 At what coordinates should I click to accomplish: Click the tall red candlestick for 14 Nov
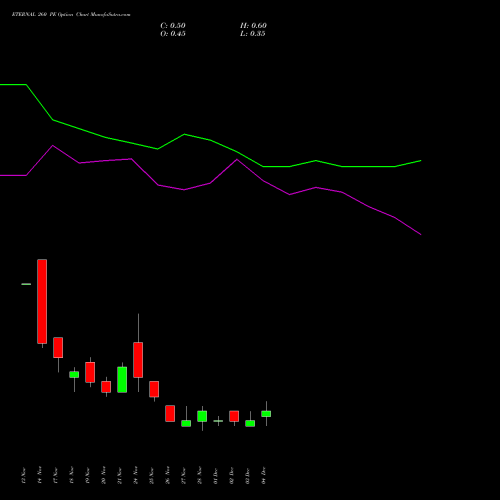tap(42, 301)
